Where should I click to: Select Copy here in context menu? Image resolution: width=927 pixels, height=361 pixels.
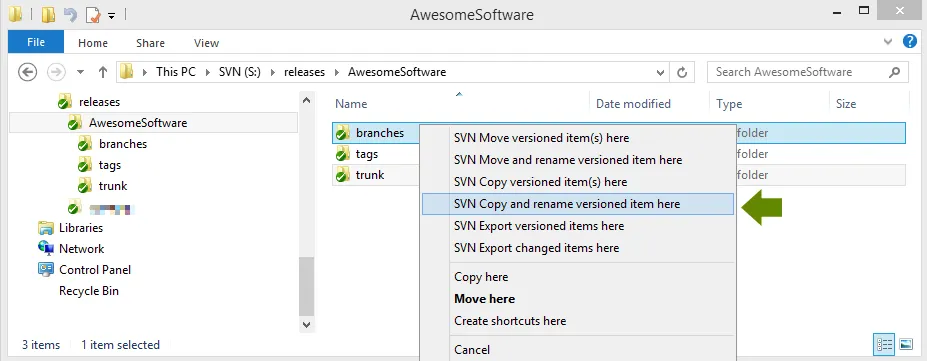(481, 277)
